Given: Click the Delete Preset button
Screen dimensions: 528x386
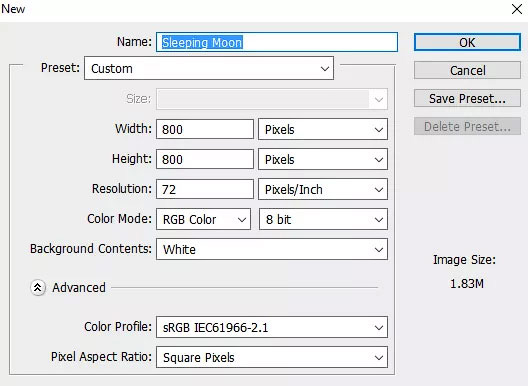Looking at the screenshot, I should point(467,126).
